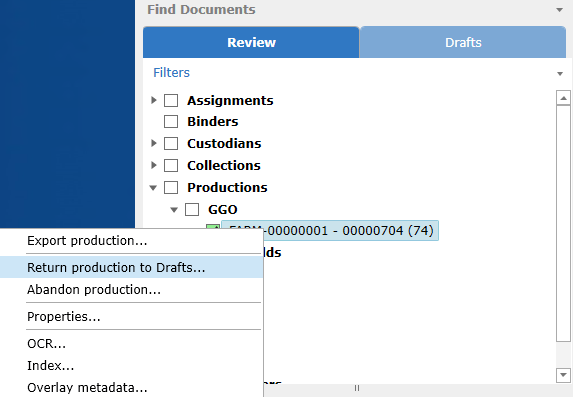Click the scrollbar down arrow
Image resolution: width=573 pixels, height=397 pixels.
(x=563, y=375)
